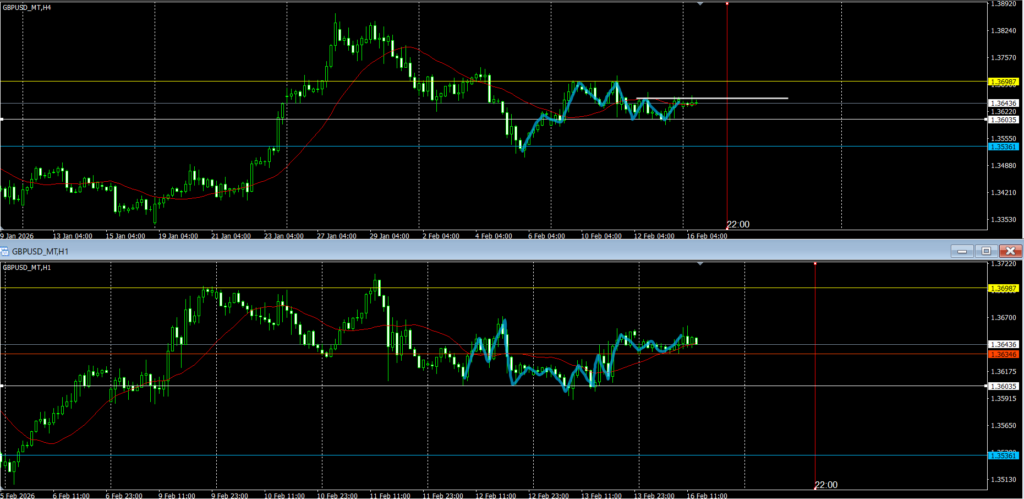Click the orange 1.36346 price tag on H1 chart

coord(1002,354)
